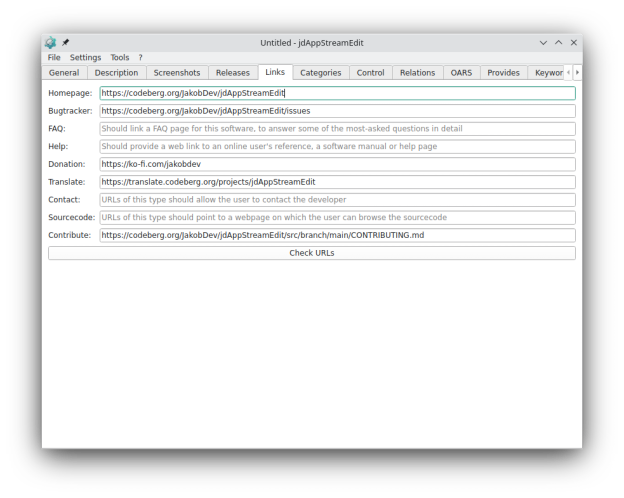624x498 pixels.
Task: Click the Check URLs button
Action: pos(312,253)
